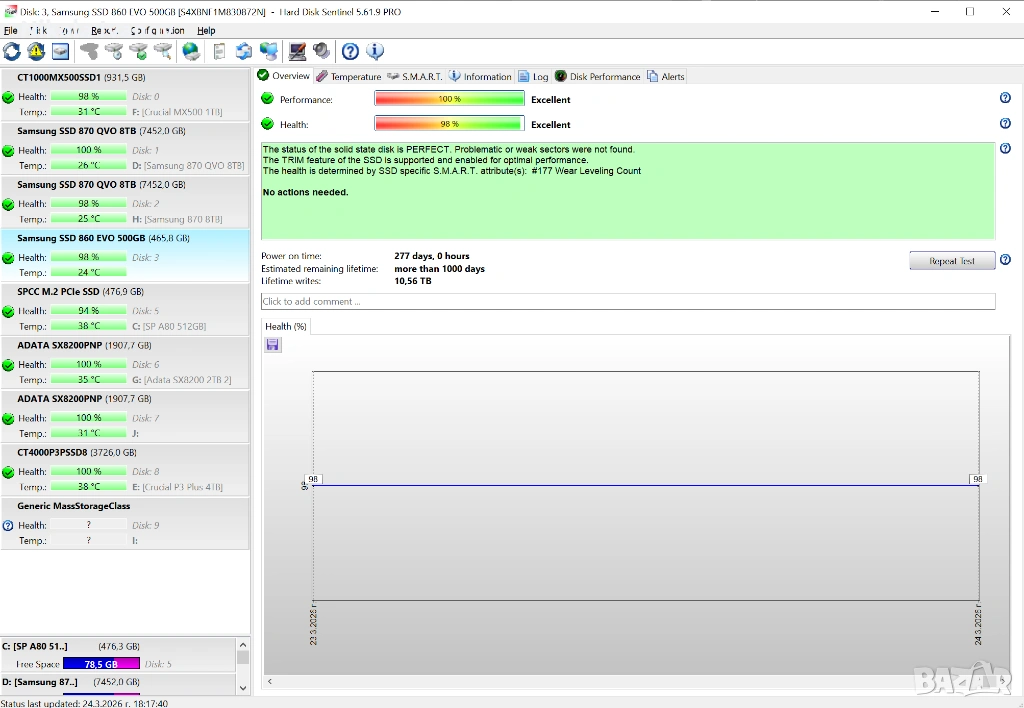The image size is (1024, 708).
Task: Open the Temperature tab
Action: coord(349,77)
